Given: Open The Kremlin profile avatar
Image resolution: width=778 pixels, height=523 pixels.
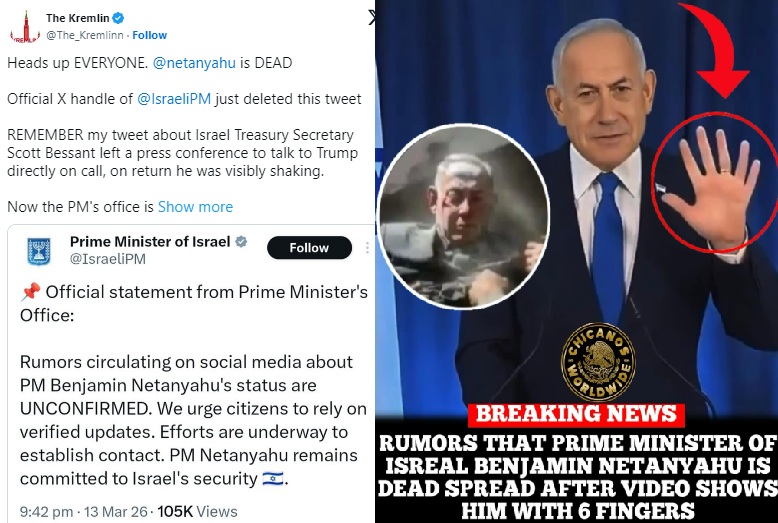Looking at the screenshot, I should tap(25, 27).
